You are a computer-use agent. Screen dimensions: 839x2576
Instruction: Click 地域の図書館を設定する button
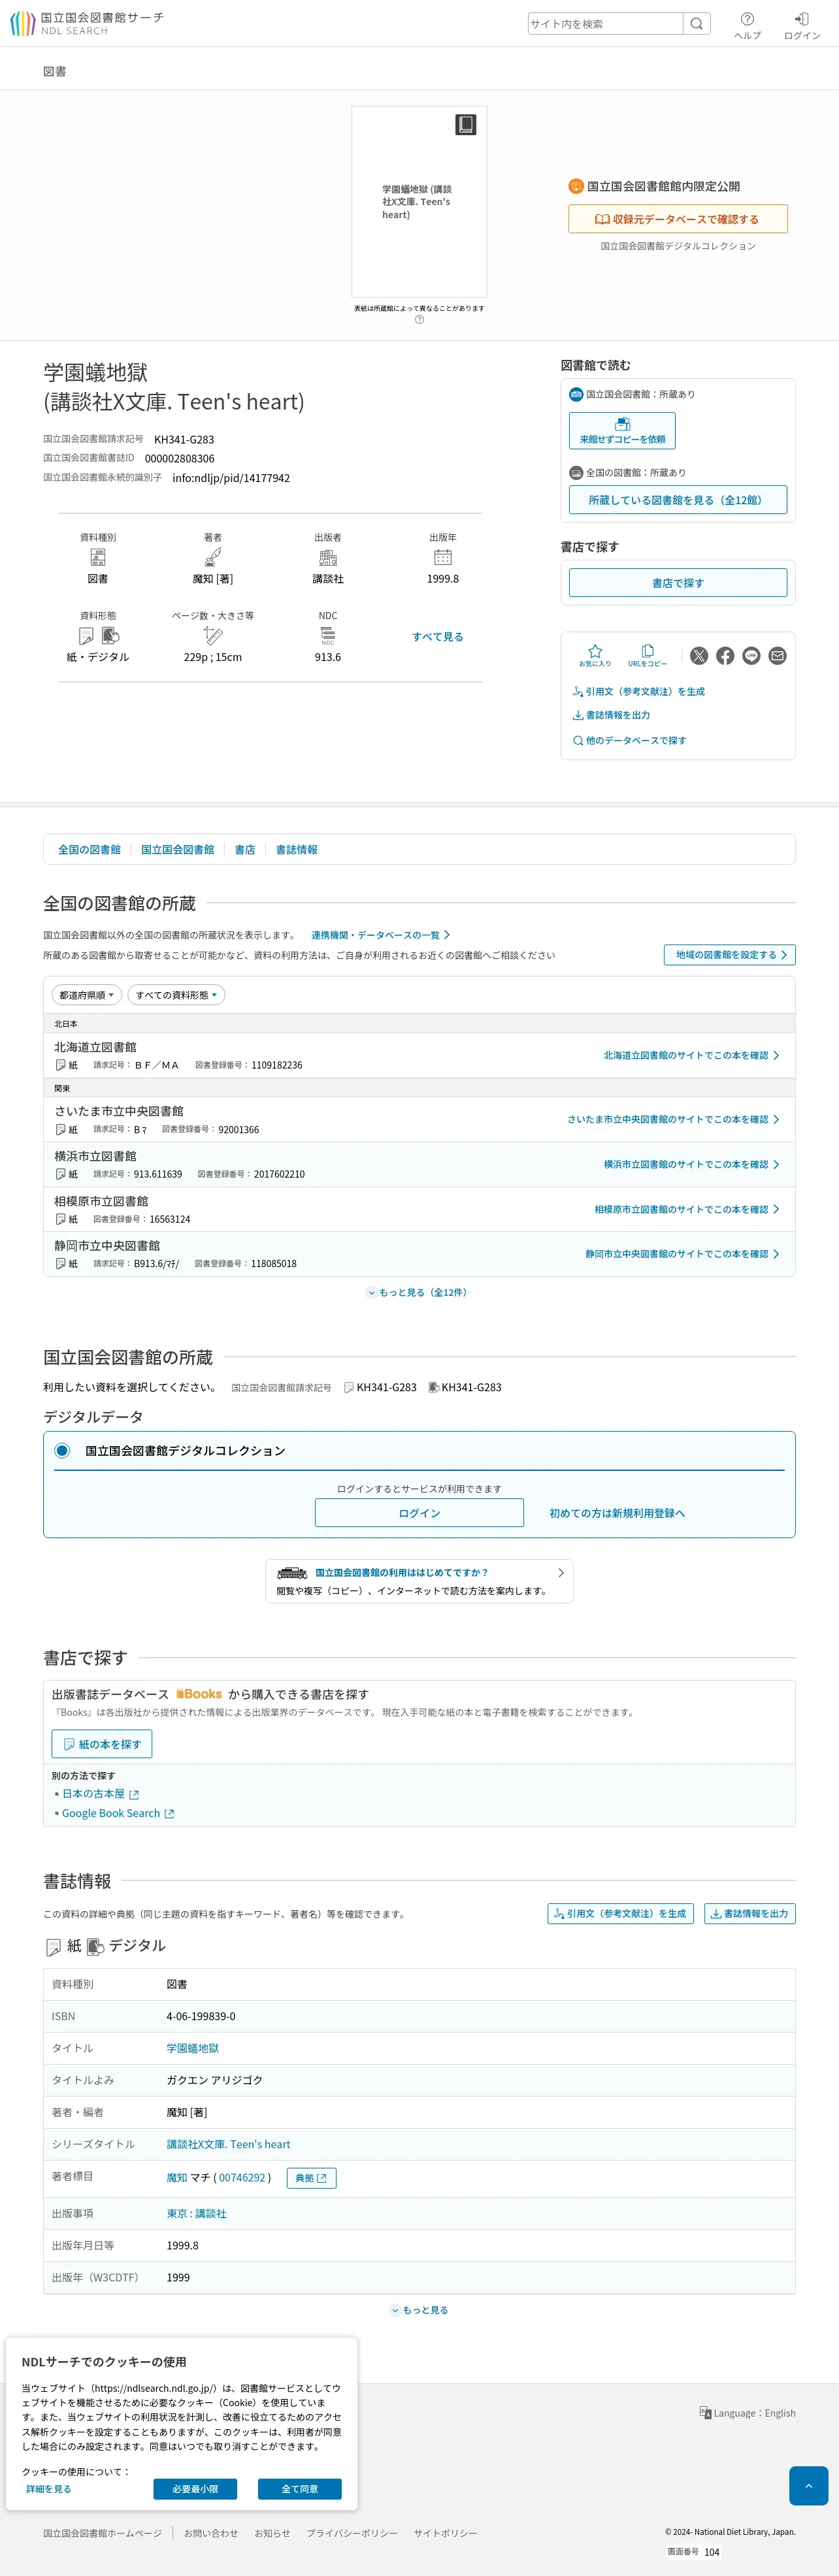pos(730,955)
